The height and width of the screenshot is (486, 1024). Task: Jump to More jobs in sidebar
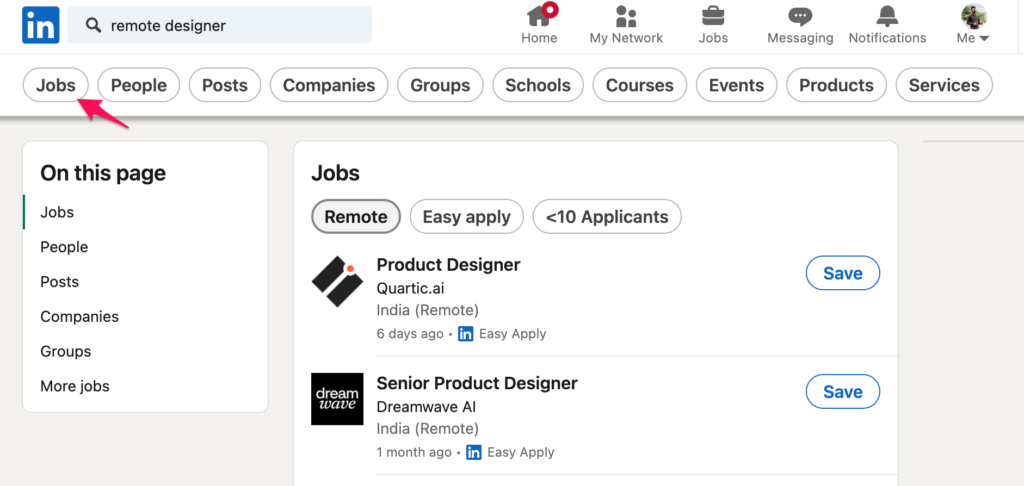click(x=75, y=386)
